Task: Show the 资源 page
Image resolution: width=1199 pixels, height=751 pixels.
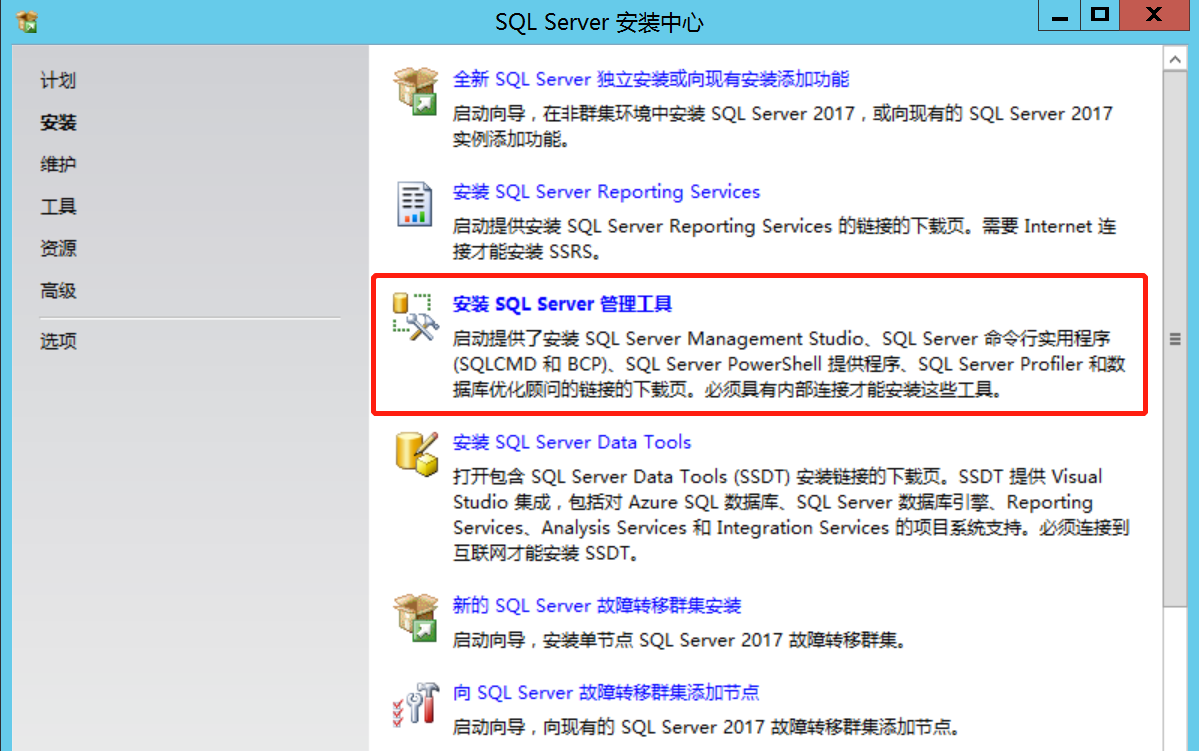Action: pos(58,249)
